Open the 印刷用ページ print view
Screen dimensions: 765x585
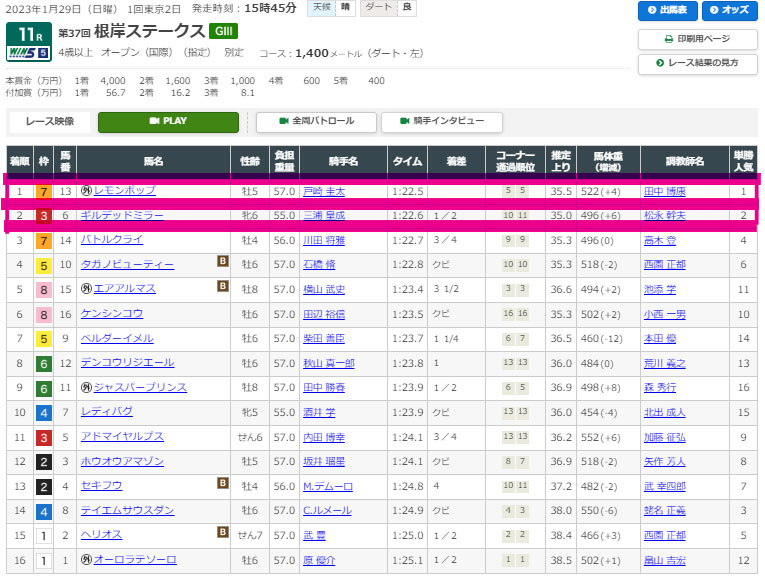click(697, 39)
